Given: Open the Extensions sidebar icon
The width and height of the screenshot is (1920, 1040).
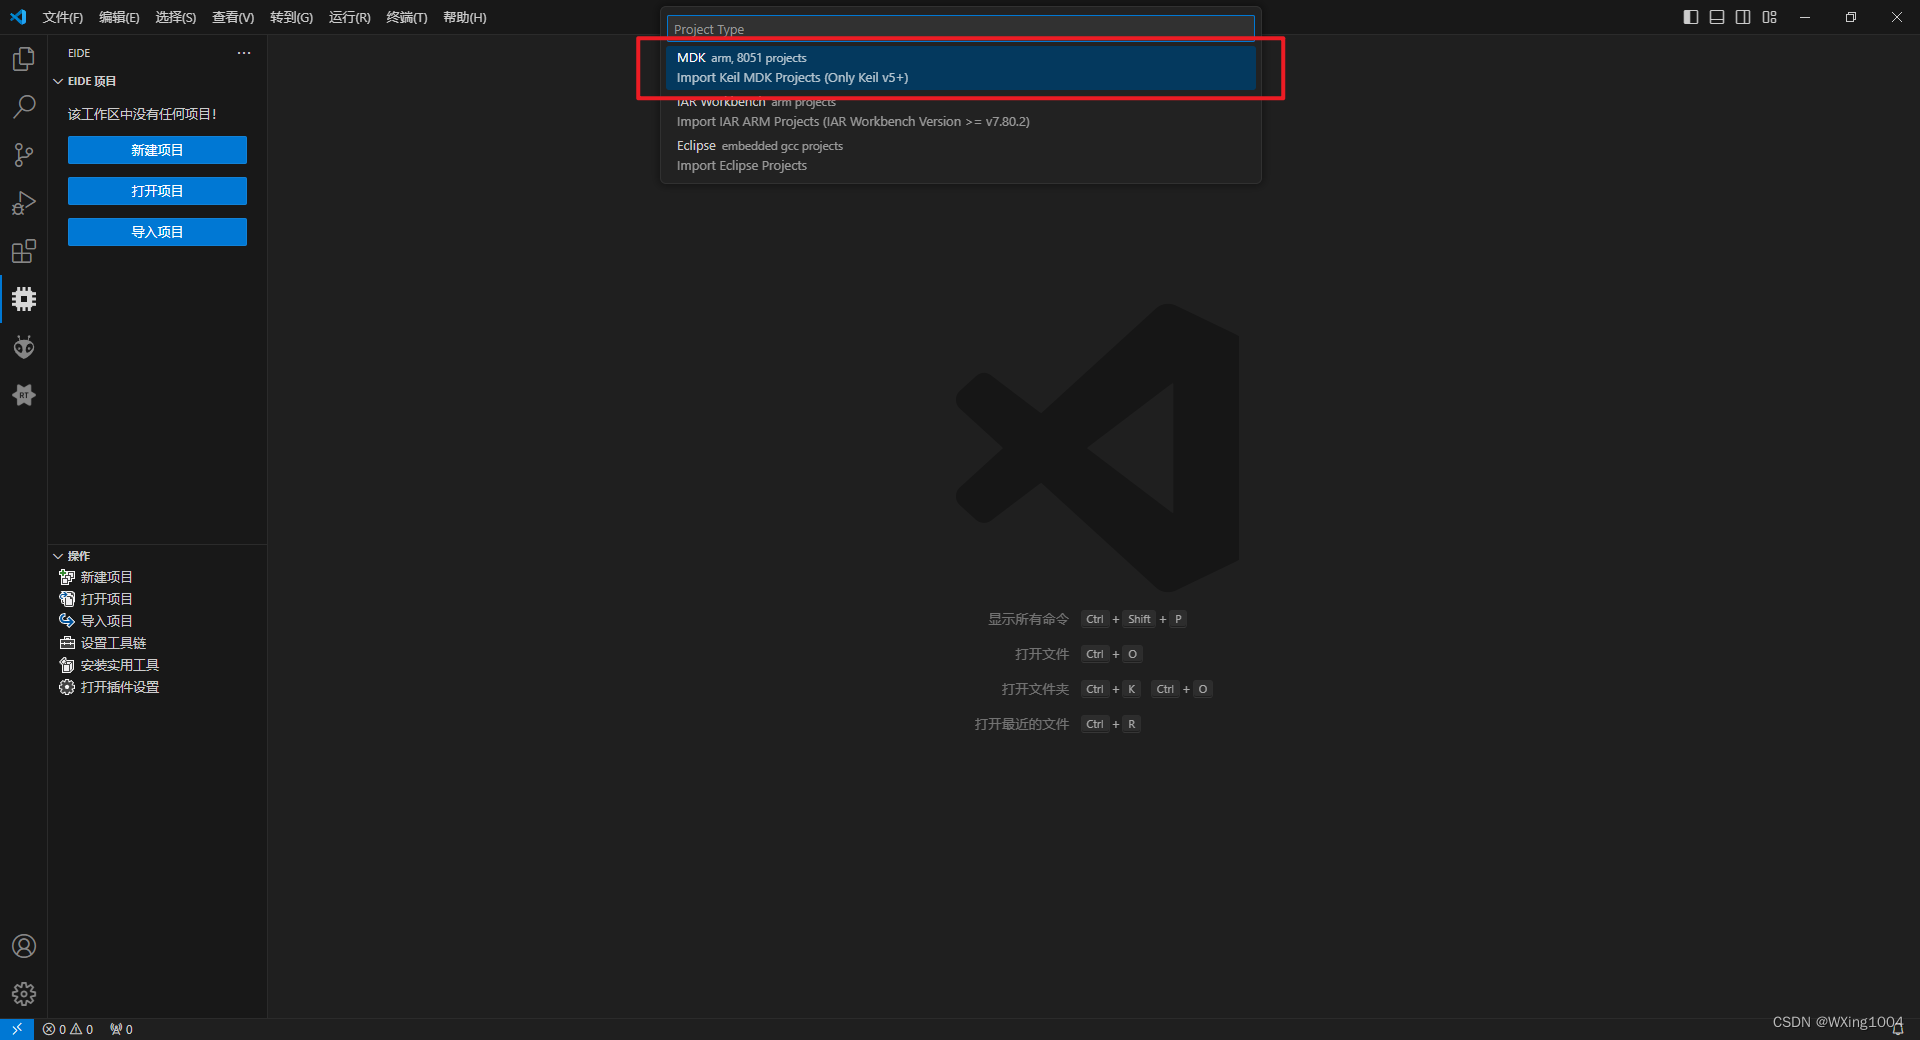Looking at the screenshot, I should [24, 251].
